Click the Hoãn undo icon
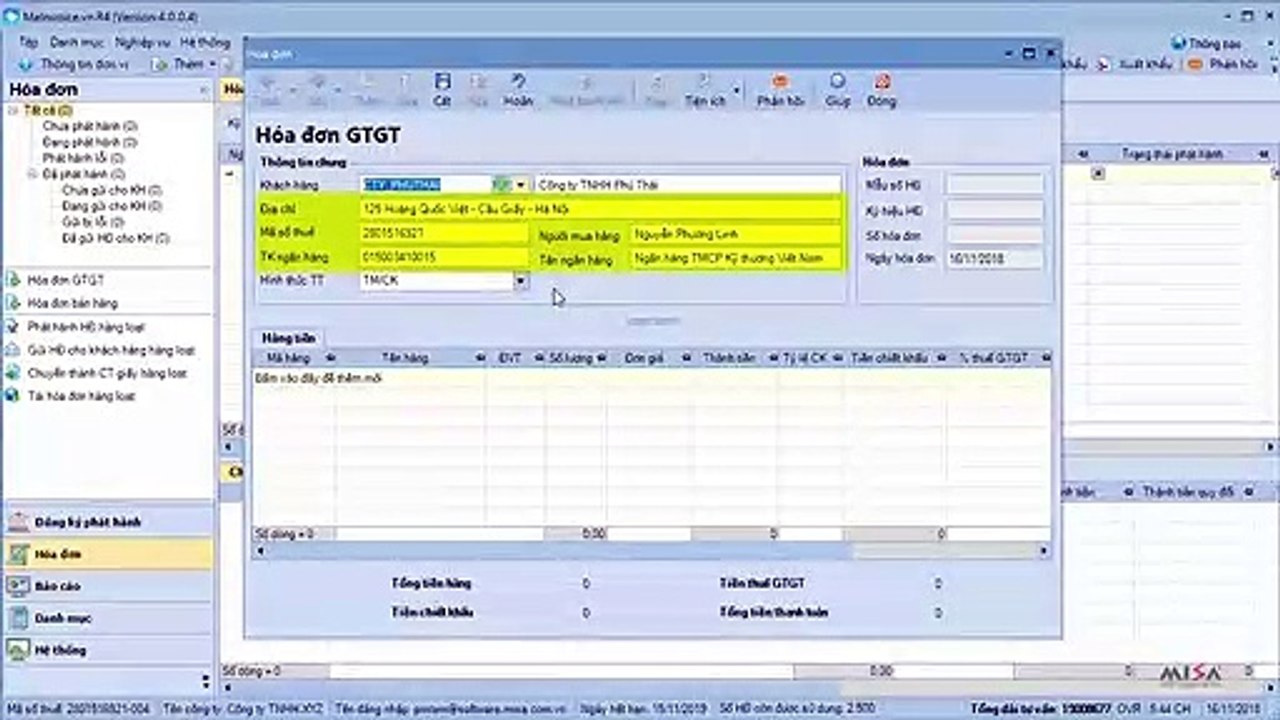Viewport: 1280px width, 720px height. [x=517, y=89]
